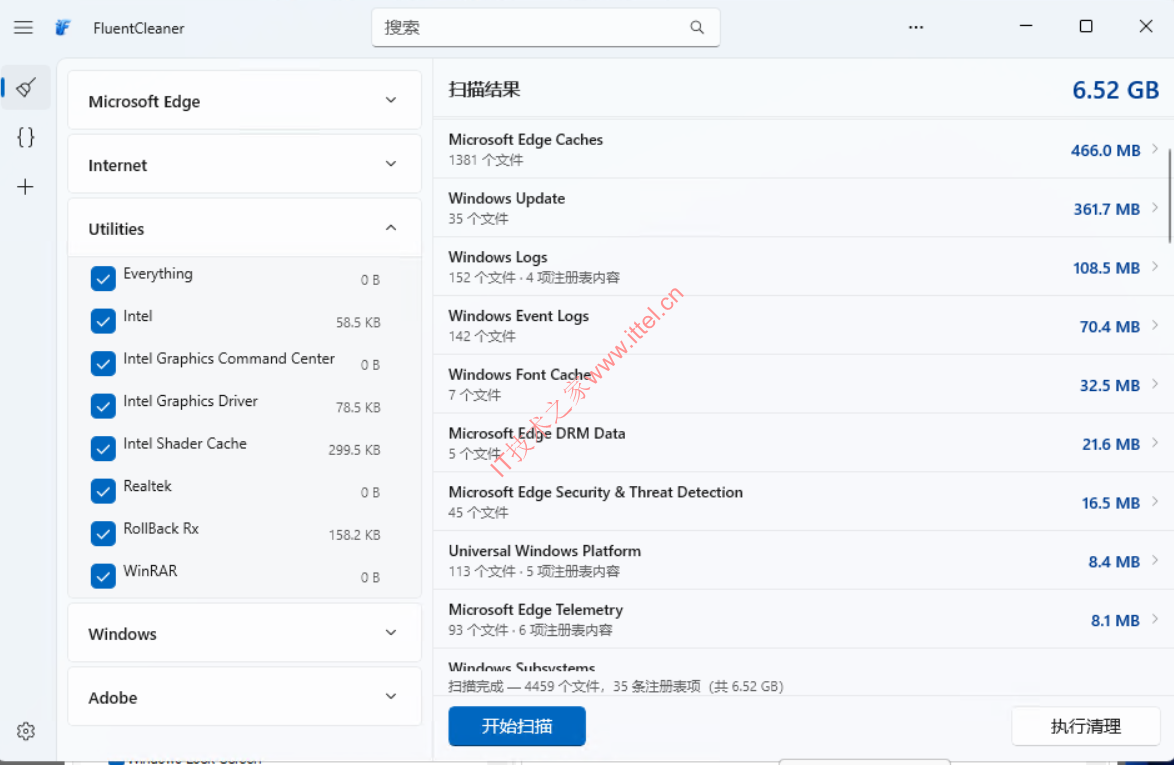Screen dimensions: 1174x765
Task: Uncheck the Realtek checkbox
Action: [x=103, y=491]
